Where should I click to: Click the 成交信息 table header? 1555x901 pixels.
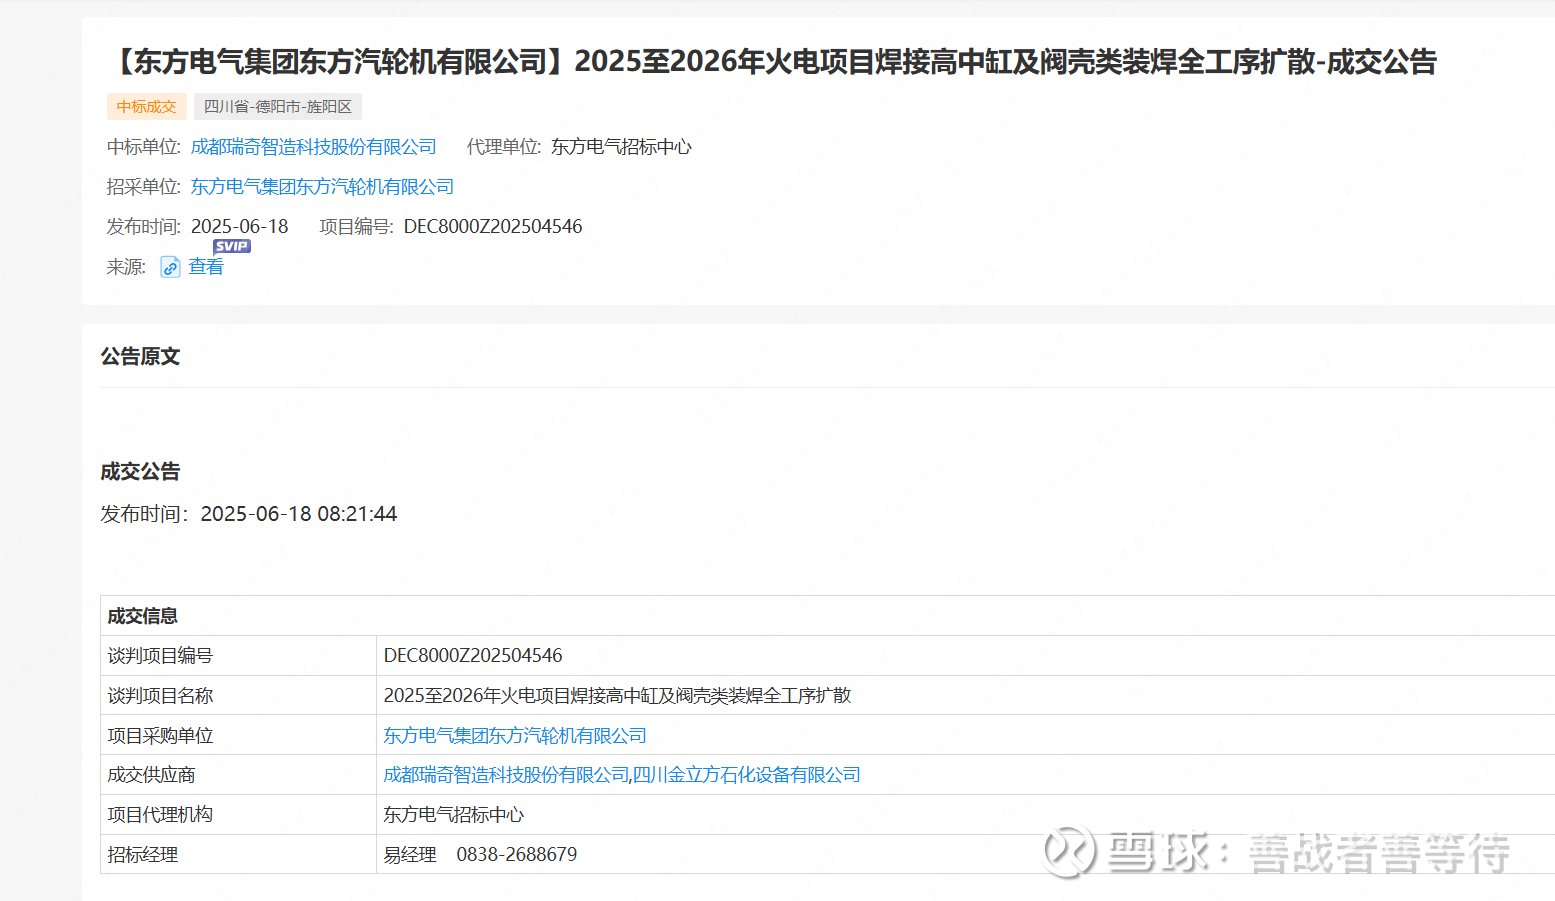(x=143, y=616)
